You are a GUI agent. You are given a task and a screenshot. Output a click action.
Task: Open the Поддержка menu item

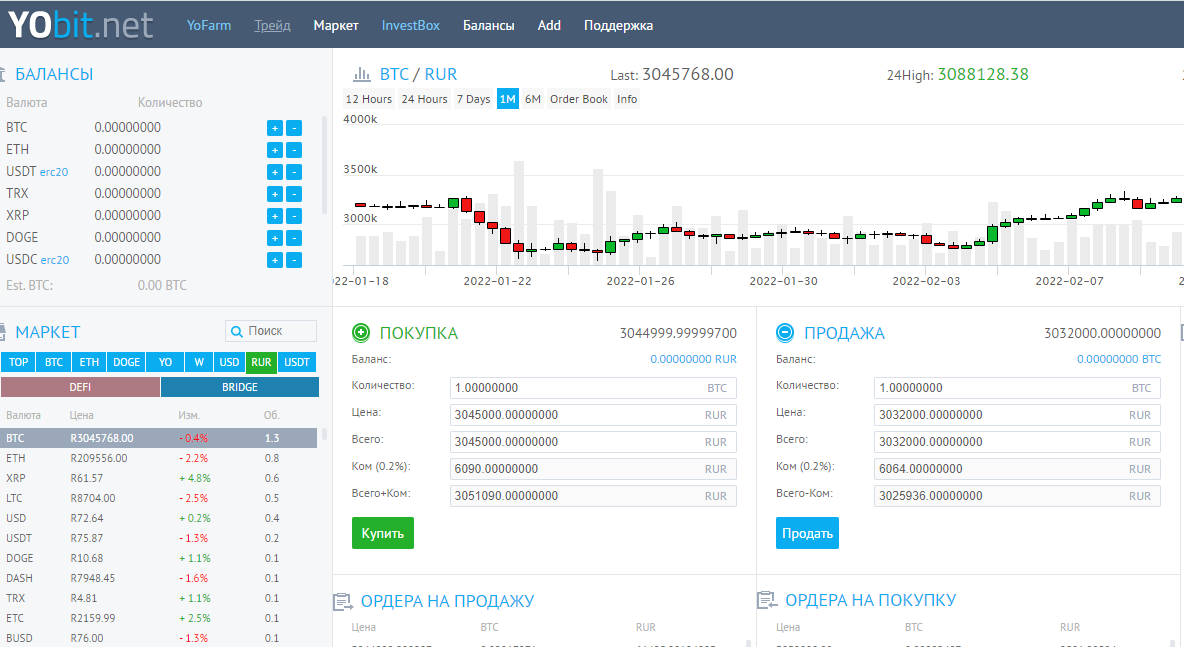[618, 25]
